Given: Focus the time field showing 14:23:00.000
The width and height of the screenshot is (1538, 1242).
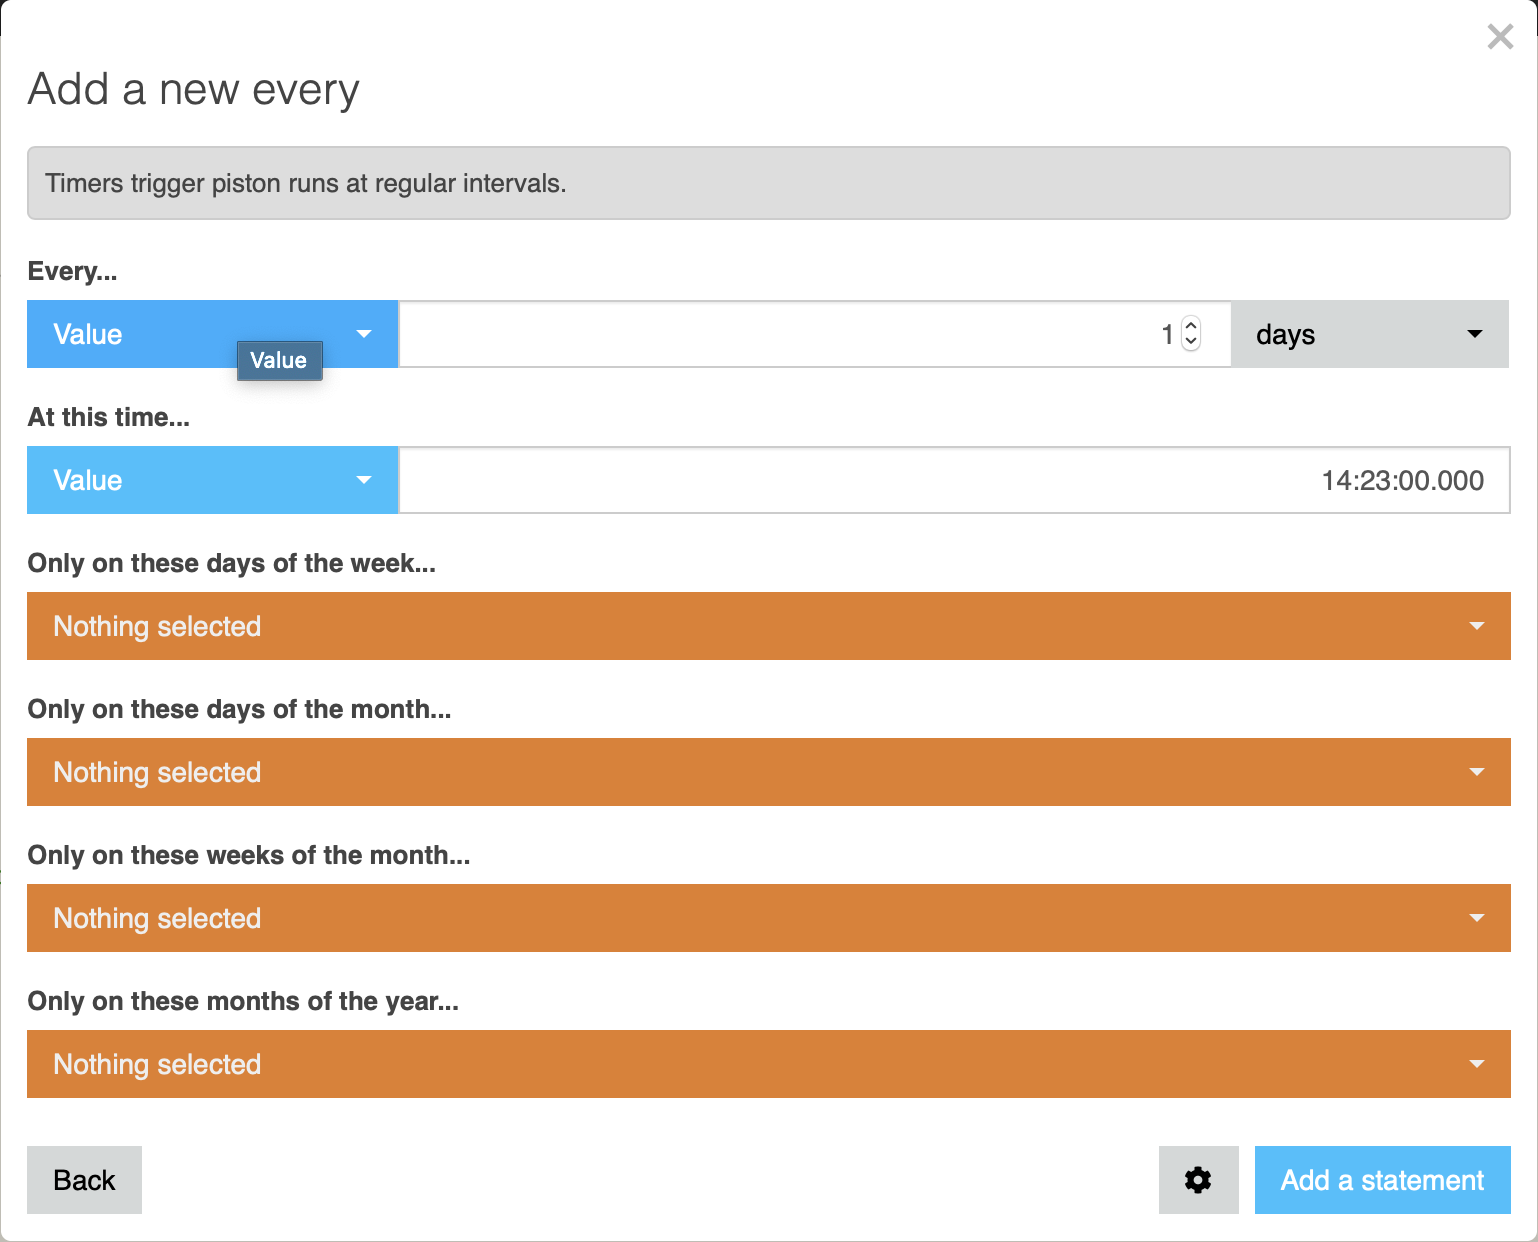Looking at the screenshot, I should click(954, 480).
